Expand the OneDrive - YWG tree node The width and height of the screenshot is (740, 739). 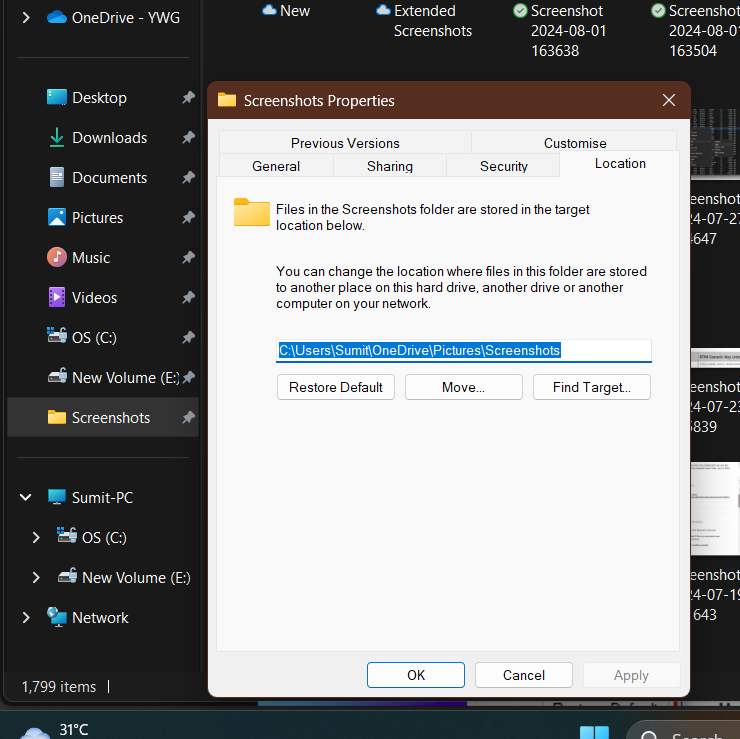[x=26, y=18]
